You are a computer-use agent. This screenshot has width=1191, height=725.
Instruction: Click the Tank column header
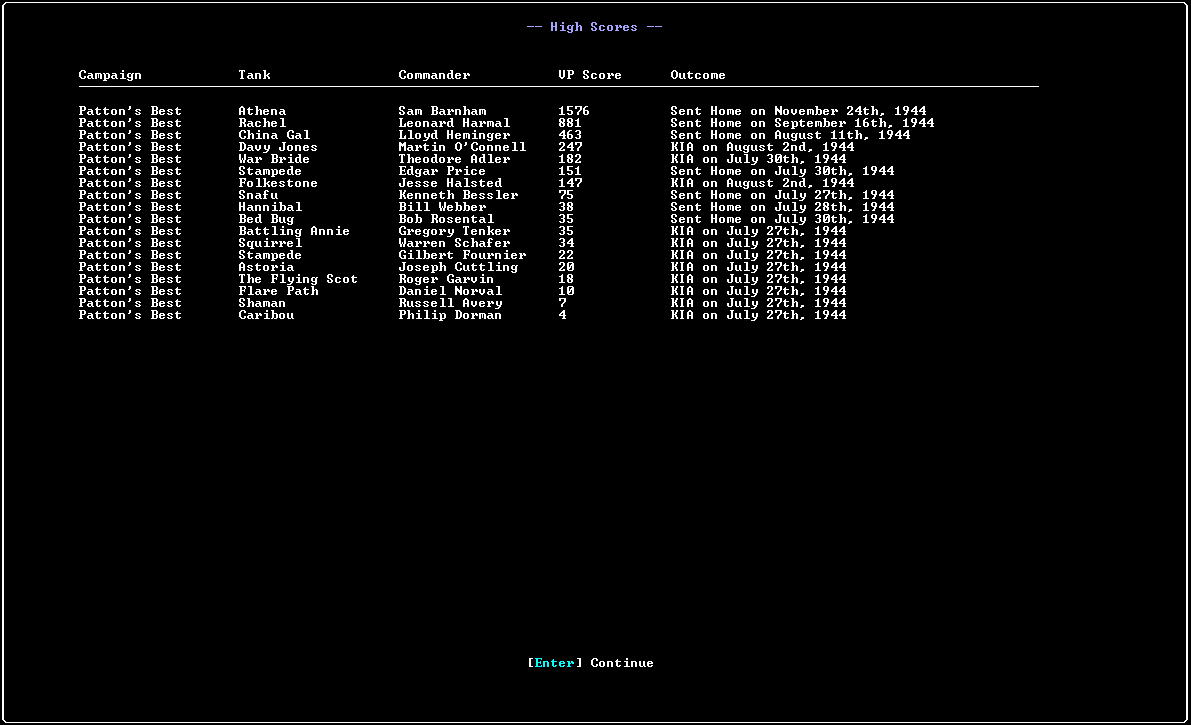pyautogui.click(x=254, y=74)
